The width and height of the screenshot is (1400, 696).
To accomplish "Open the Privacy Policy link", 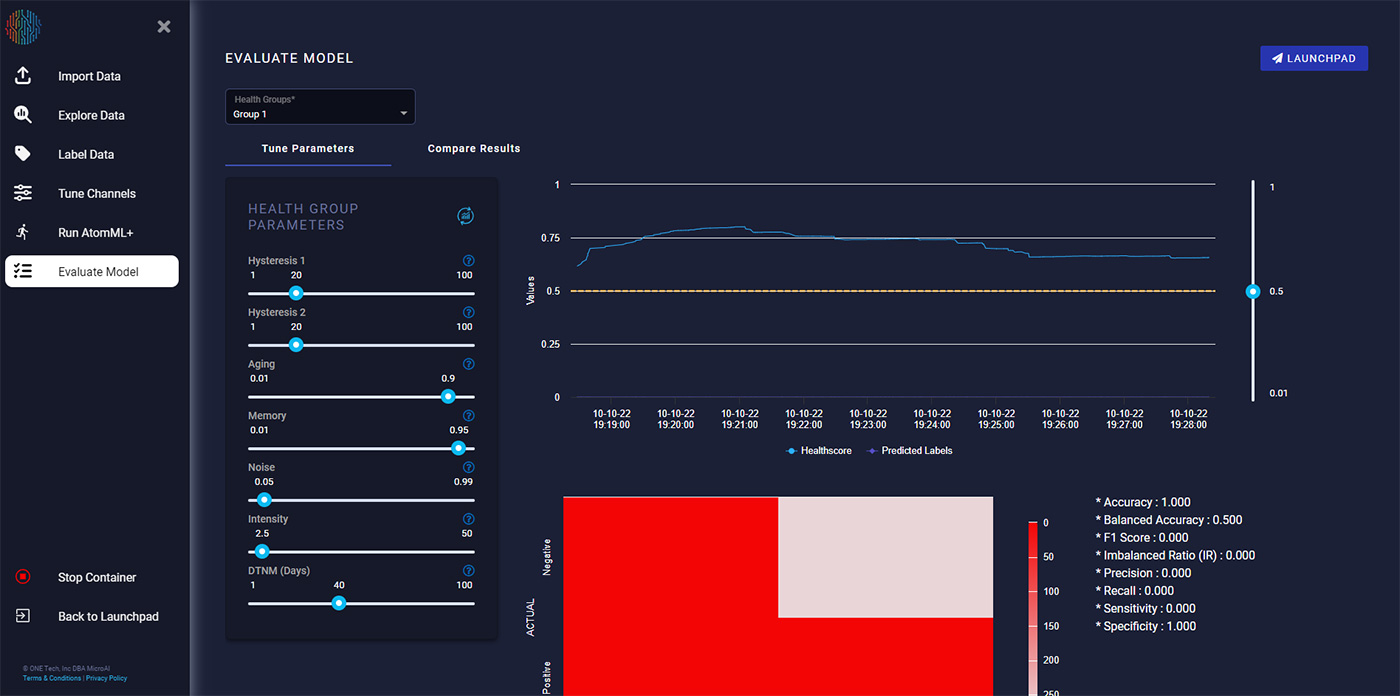I will [106, 678].
